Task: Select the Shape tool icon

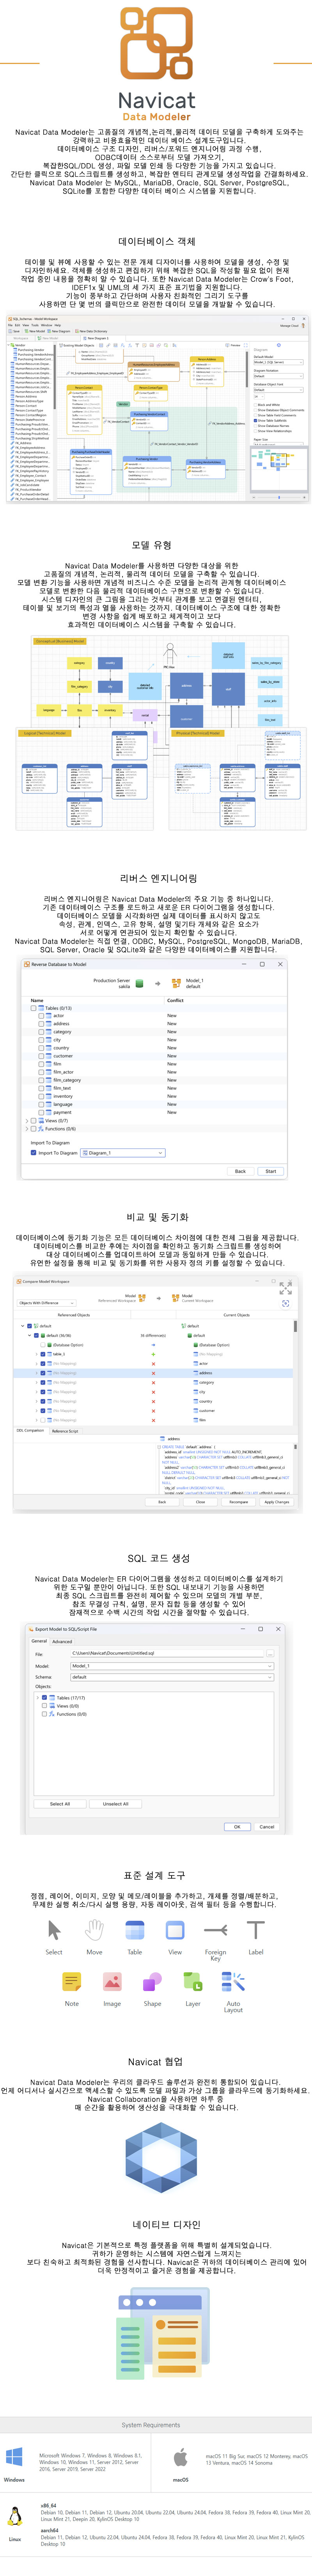Action: tap(152, 1982)
